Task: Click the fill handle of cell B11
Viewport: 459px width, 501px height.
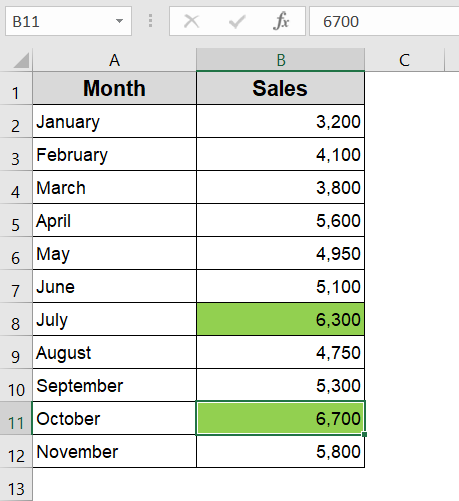Action: click(364, 434)
